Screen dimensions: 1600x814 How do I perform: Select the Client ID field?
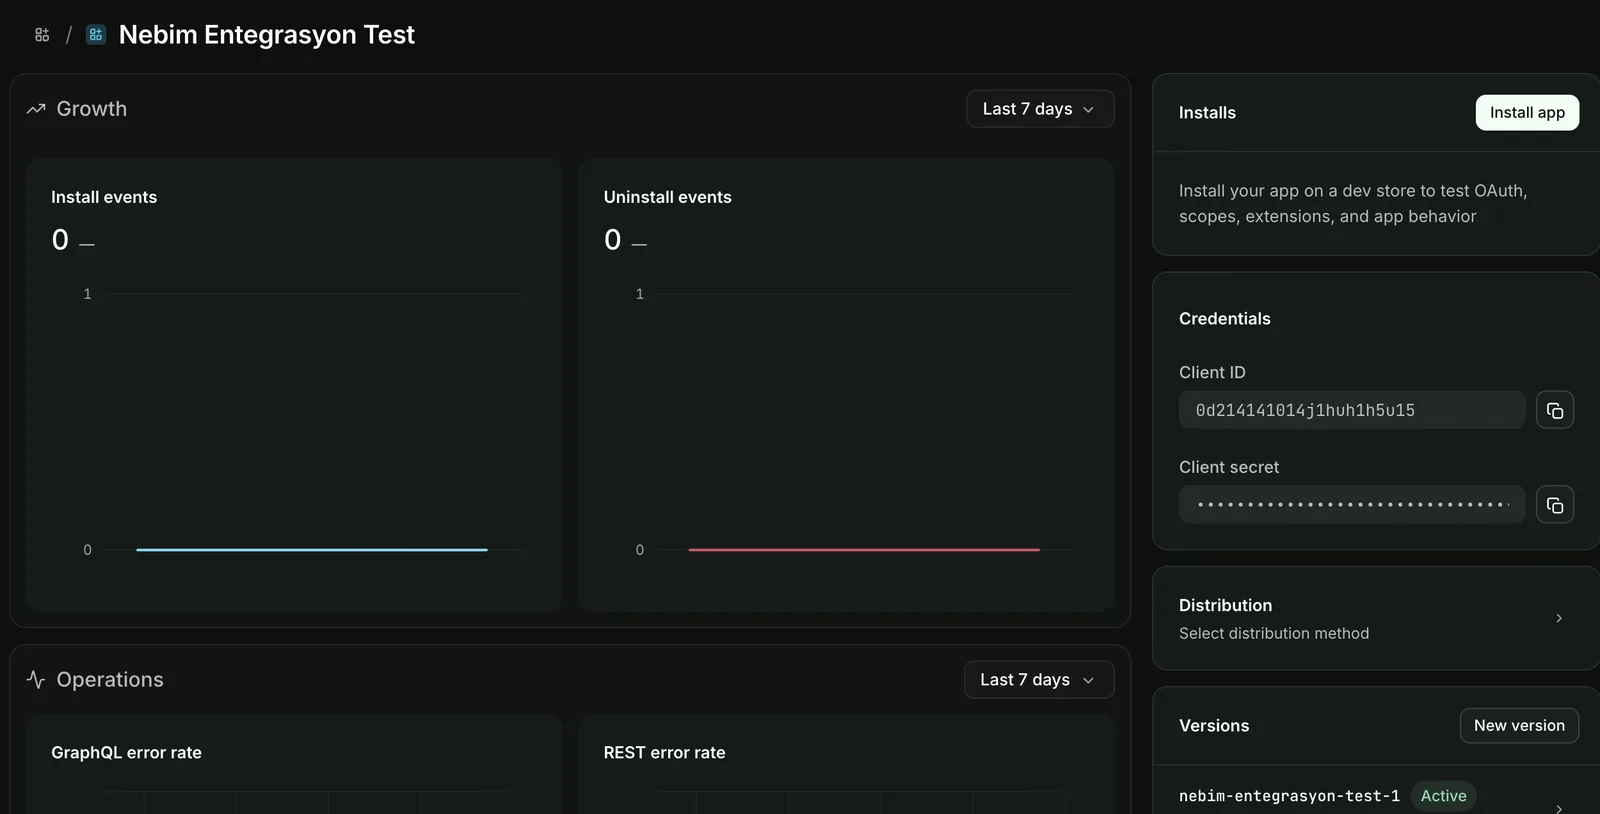(1352, 410)
